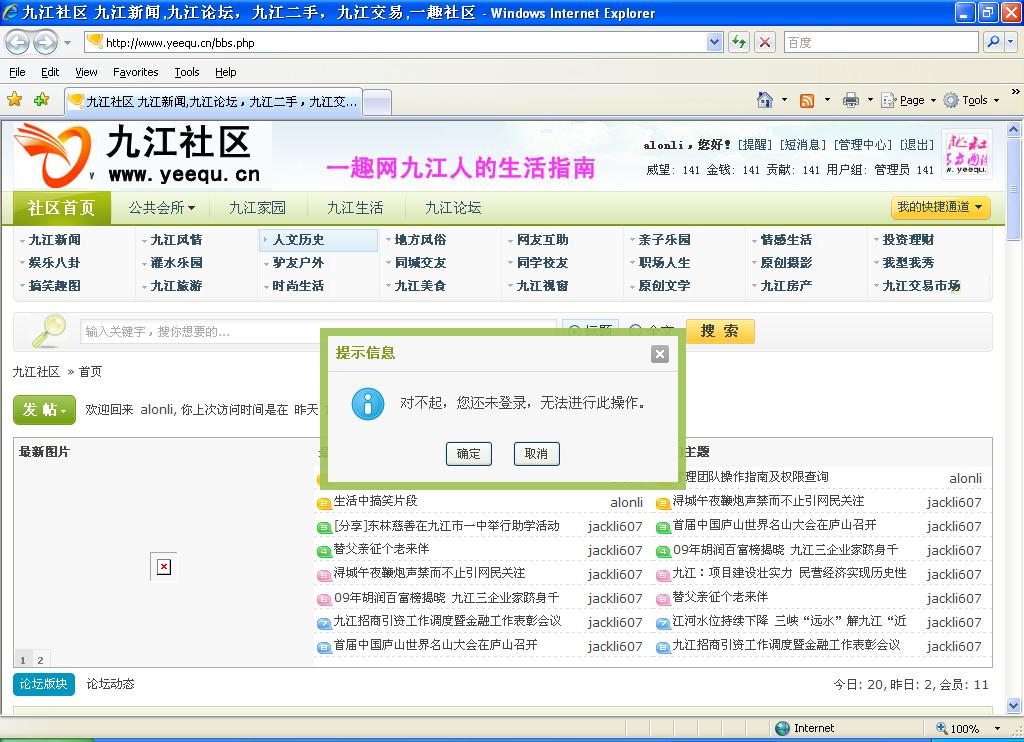This screenshot has height=742, width=1024.
Task: Click the Print icon in toolbar
Action: (850, 100)
